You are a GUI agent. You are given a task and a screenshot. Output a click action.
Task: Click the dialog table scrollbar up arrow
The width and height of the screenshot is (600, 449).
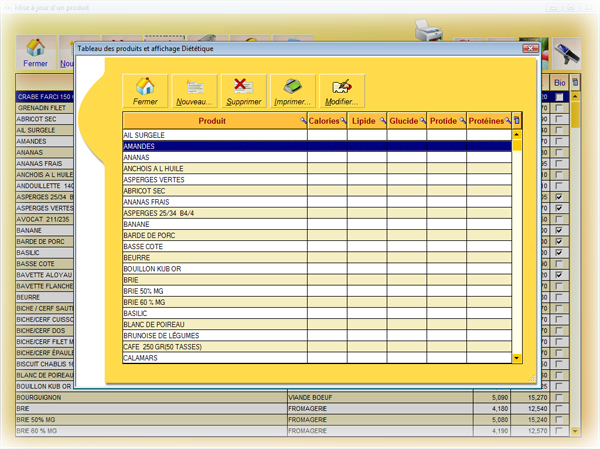(517, 134)
